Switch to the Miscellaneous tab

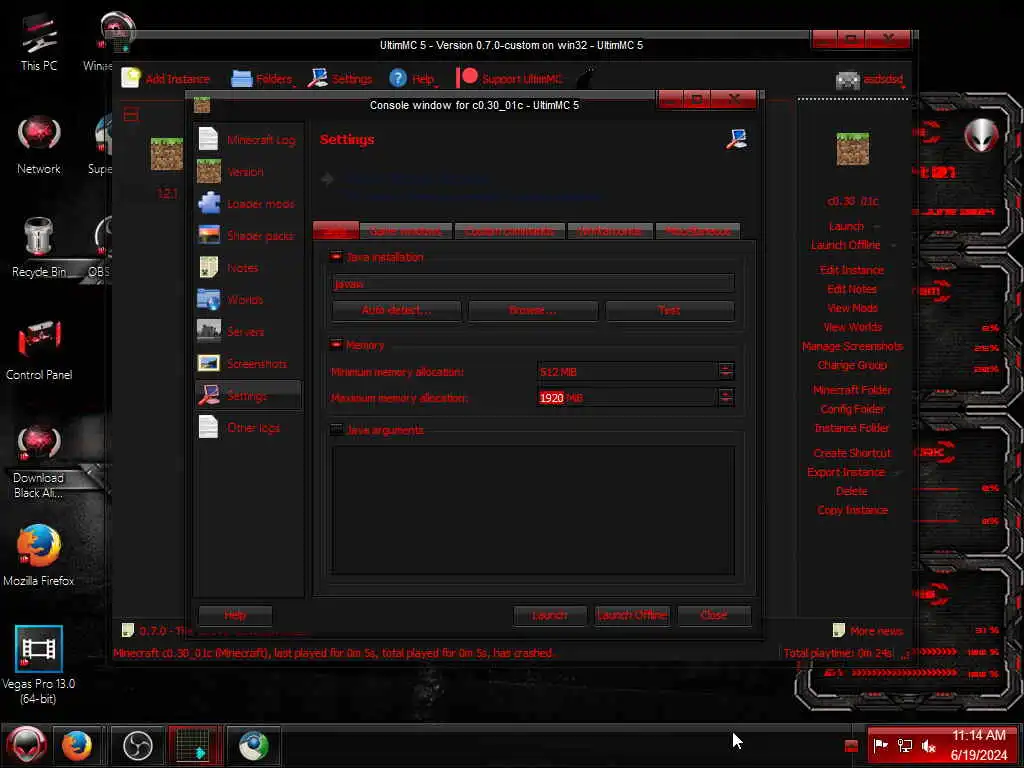(x=697, y=231)
